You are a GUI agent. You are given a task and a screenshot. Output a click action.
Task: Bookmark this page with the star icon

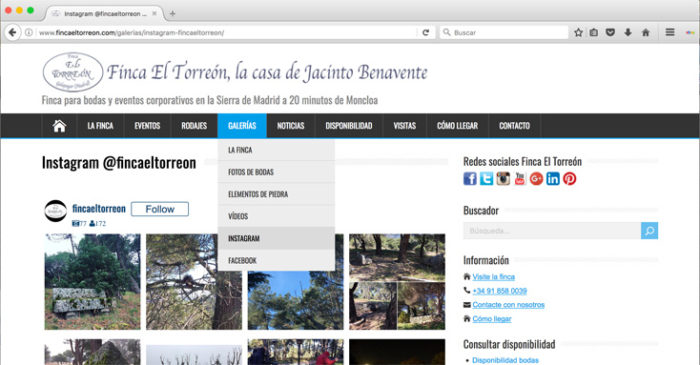point(578,33)
